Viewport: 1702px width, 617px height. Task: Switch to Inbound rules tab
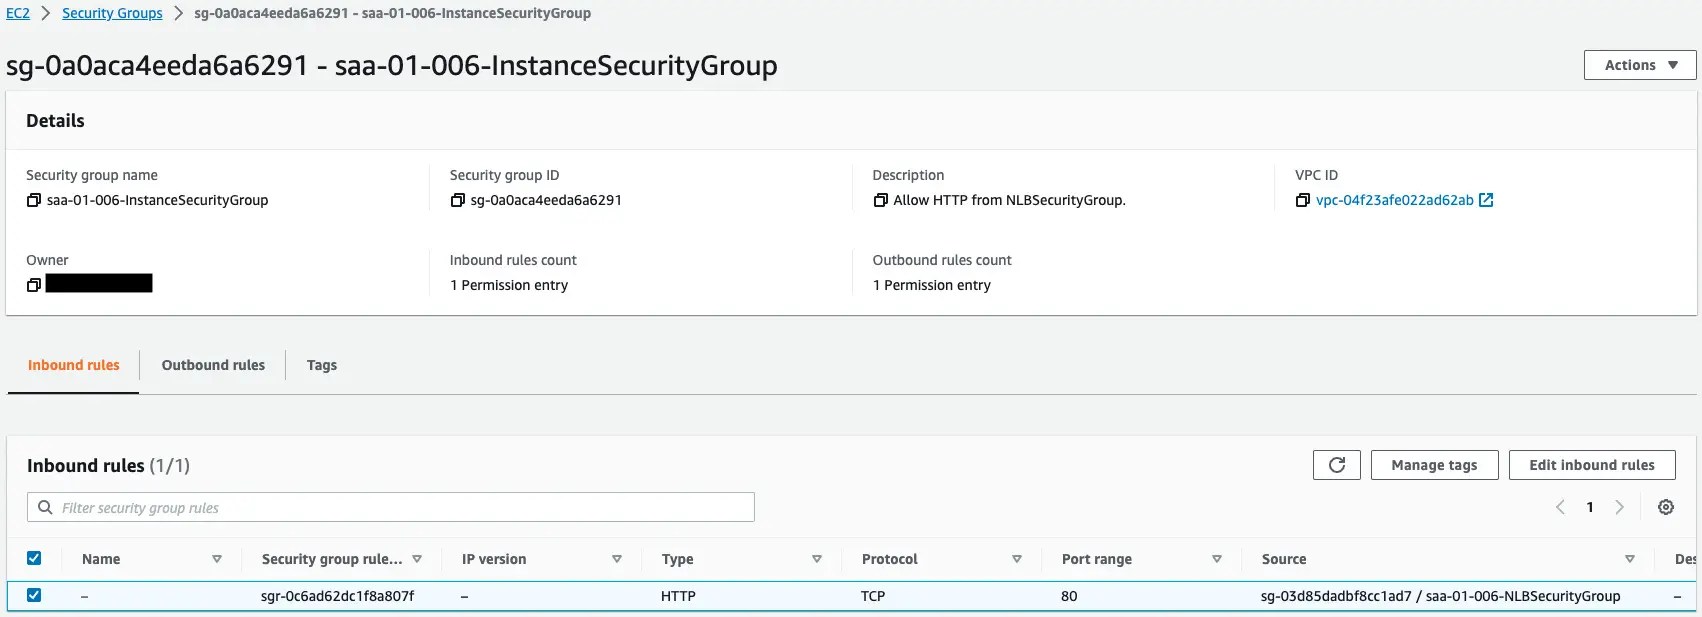pos(74,365)
